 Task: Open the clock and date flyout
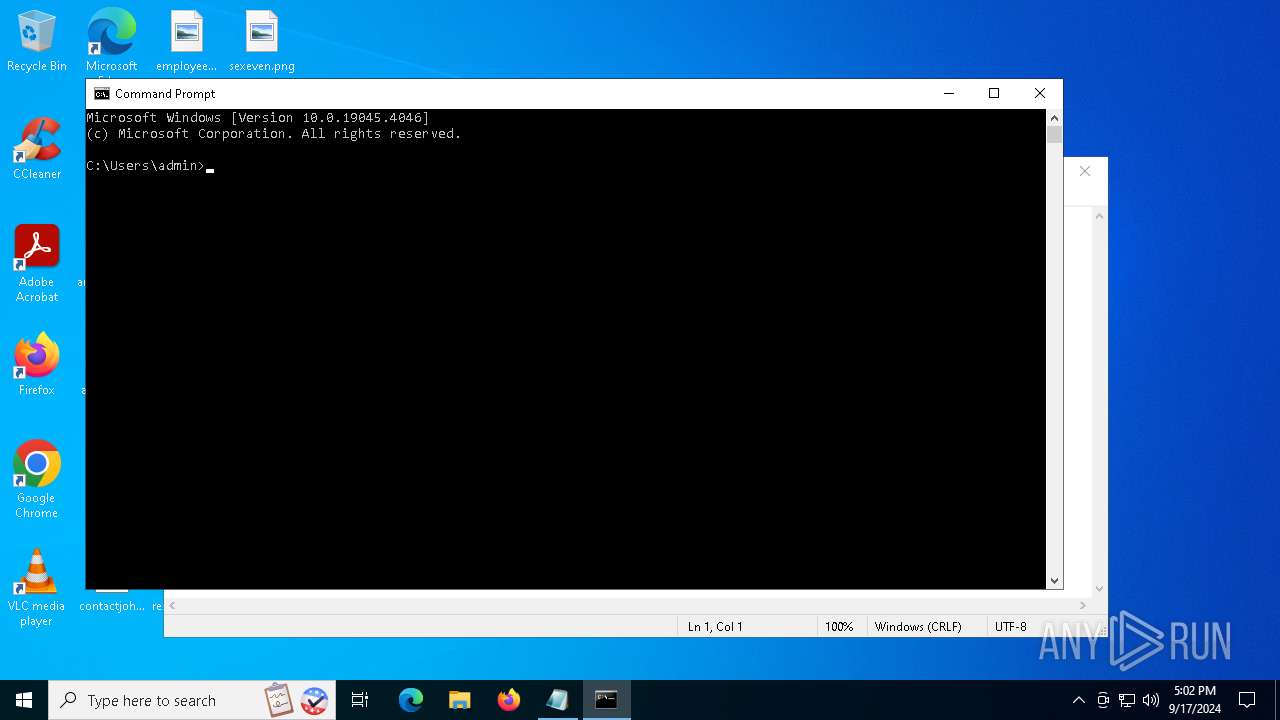coord(1195,700)
